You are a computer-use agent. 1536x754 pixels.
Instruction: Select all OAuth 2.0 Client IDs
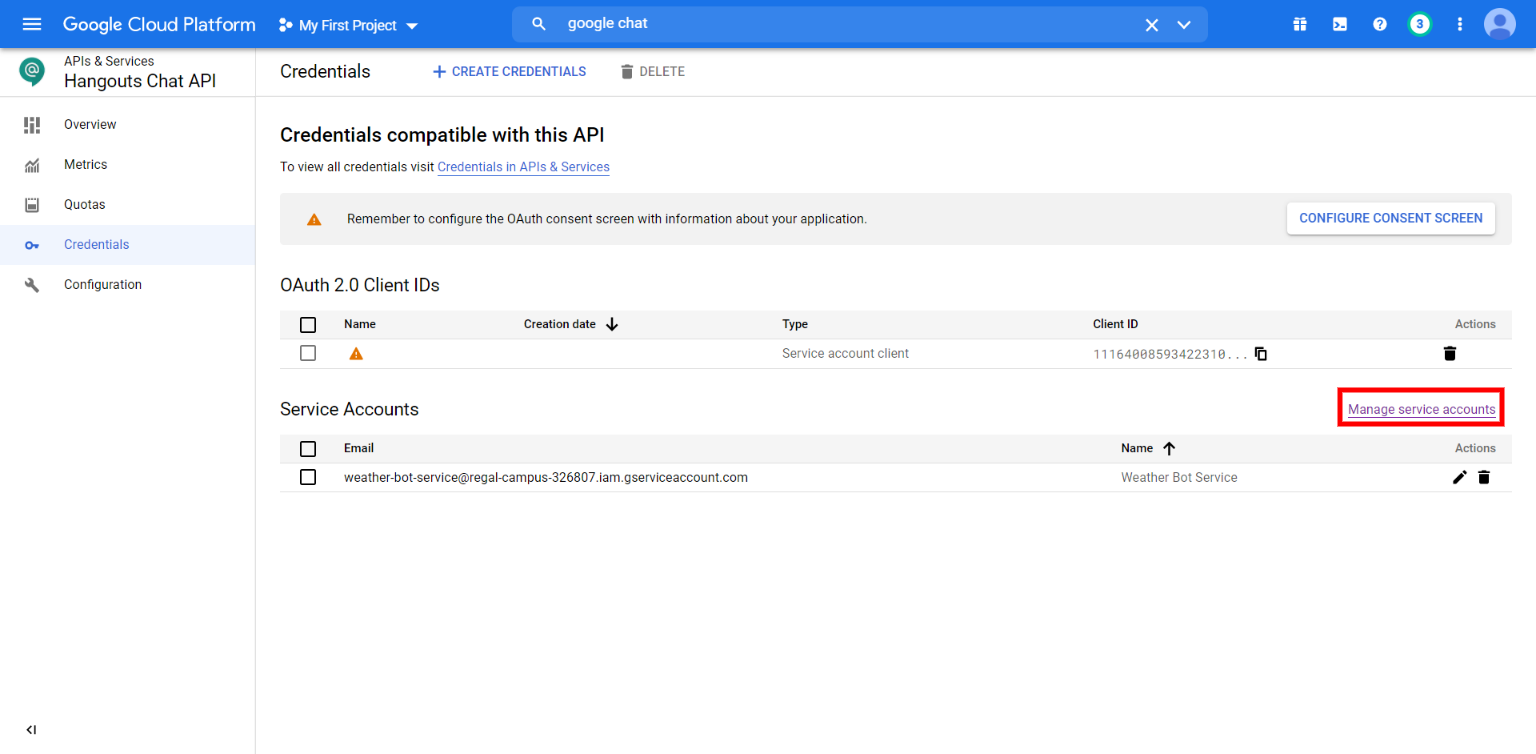click(x=307, y=324)
